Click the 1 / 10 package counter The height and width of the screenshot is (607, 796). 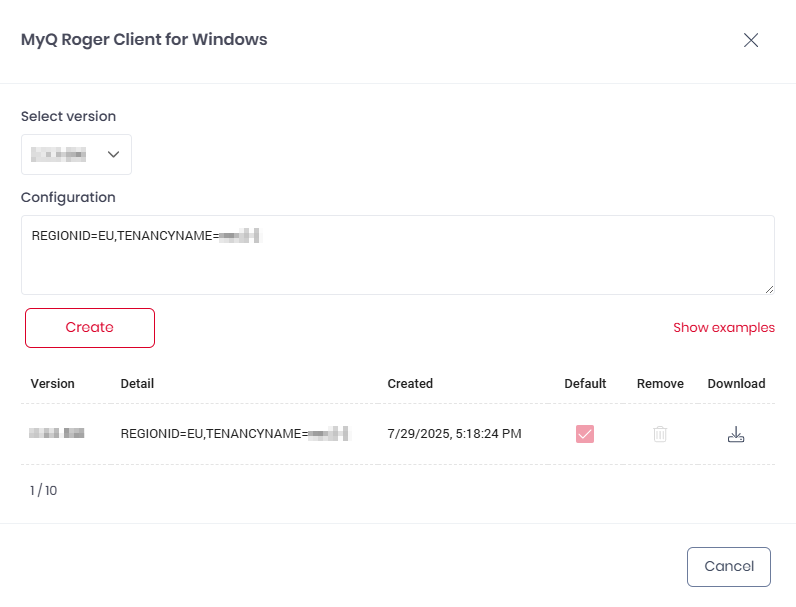44,490
